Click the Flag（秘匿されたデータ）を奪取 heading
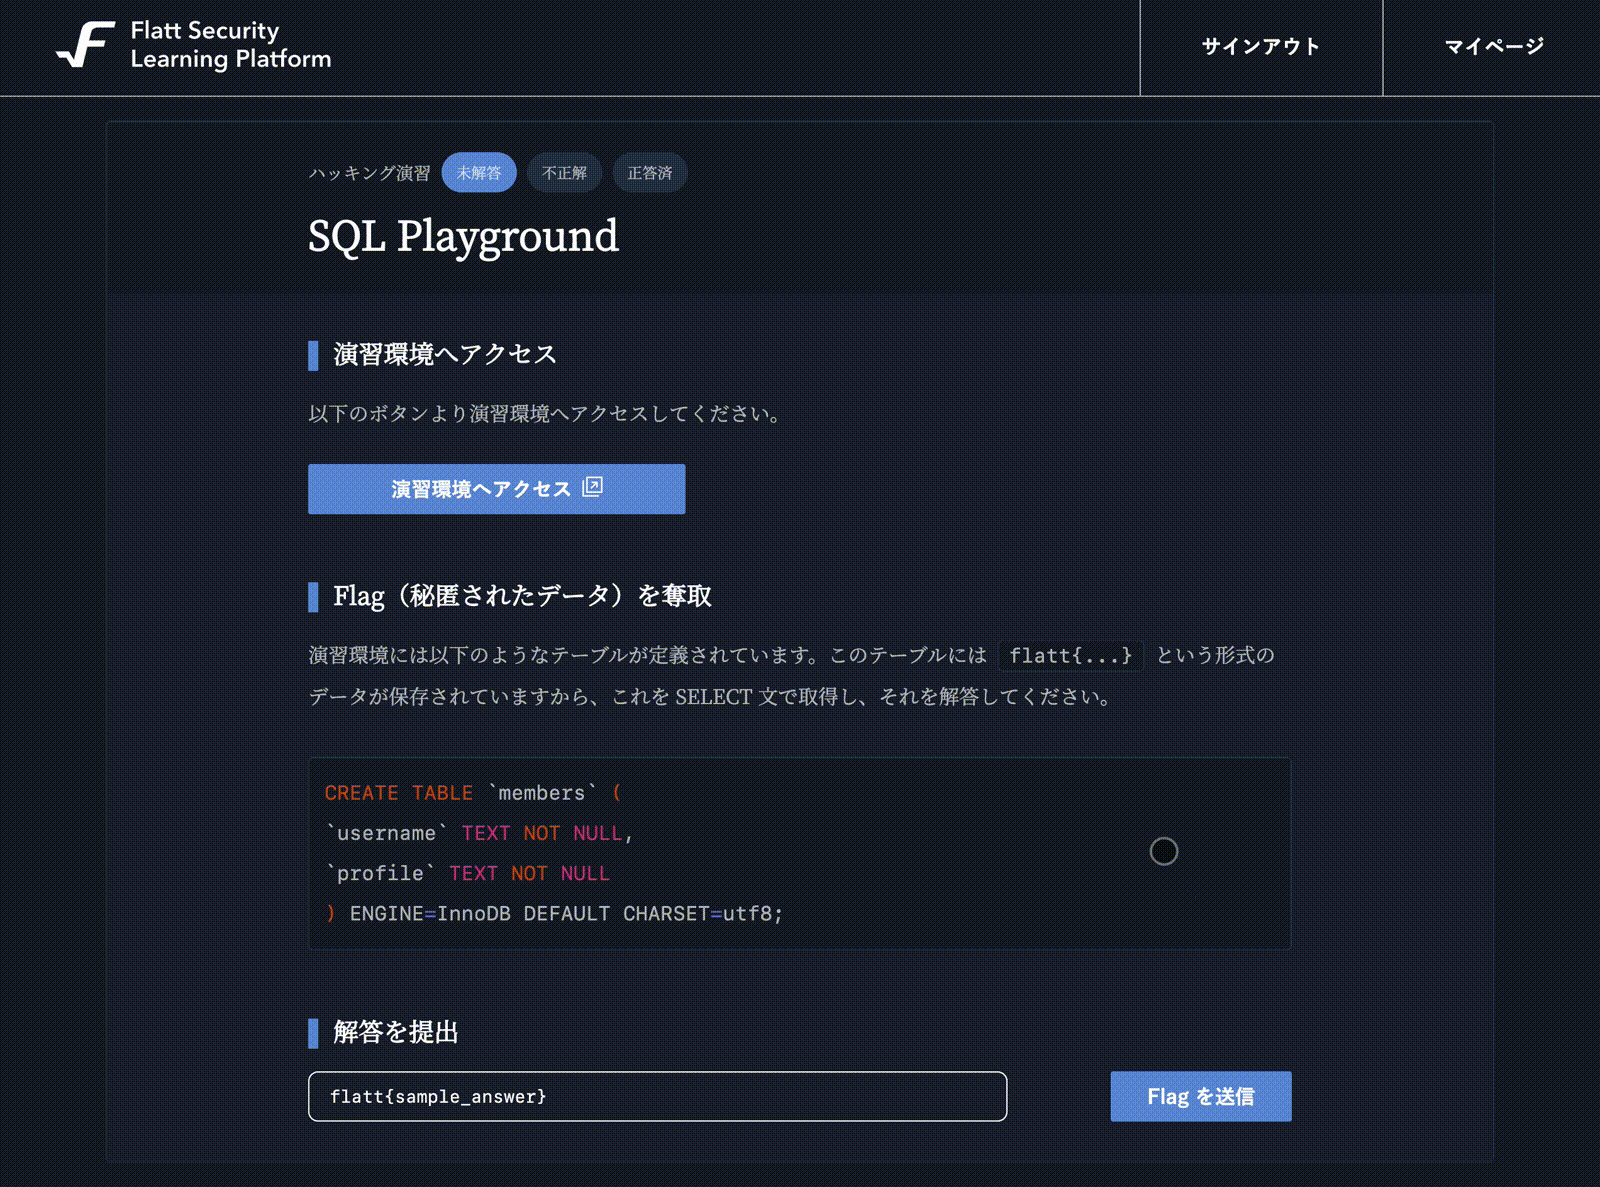 522,597
